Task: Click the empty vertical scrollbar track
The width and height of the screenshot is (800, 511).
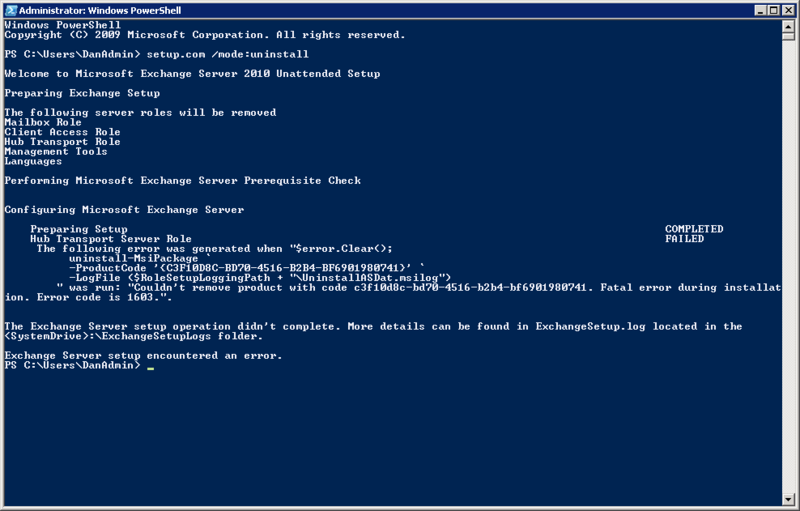Action: [x=788, y=265]
